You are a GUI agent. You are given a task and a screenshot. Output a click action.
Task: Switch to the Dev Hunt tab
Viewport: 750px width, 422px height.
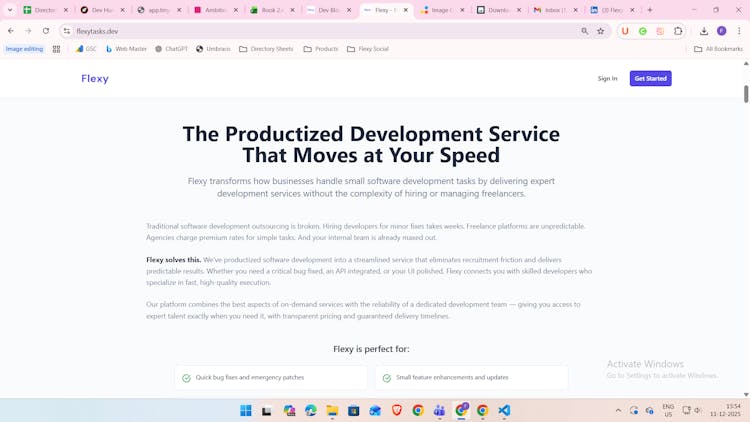(x=102, y=10)
